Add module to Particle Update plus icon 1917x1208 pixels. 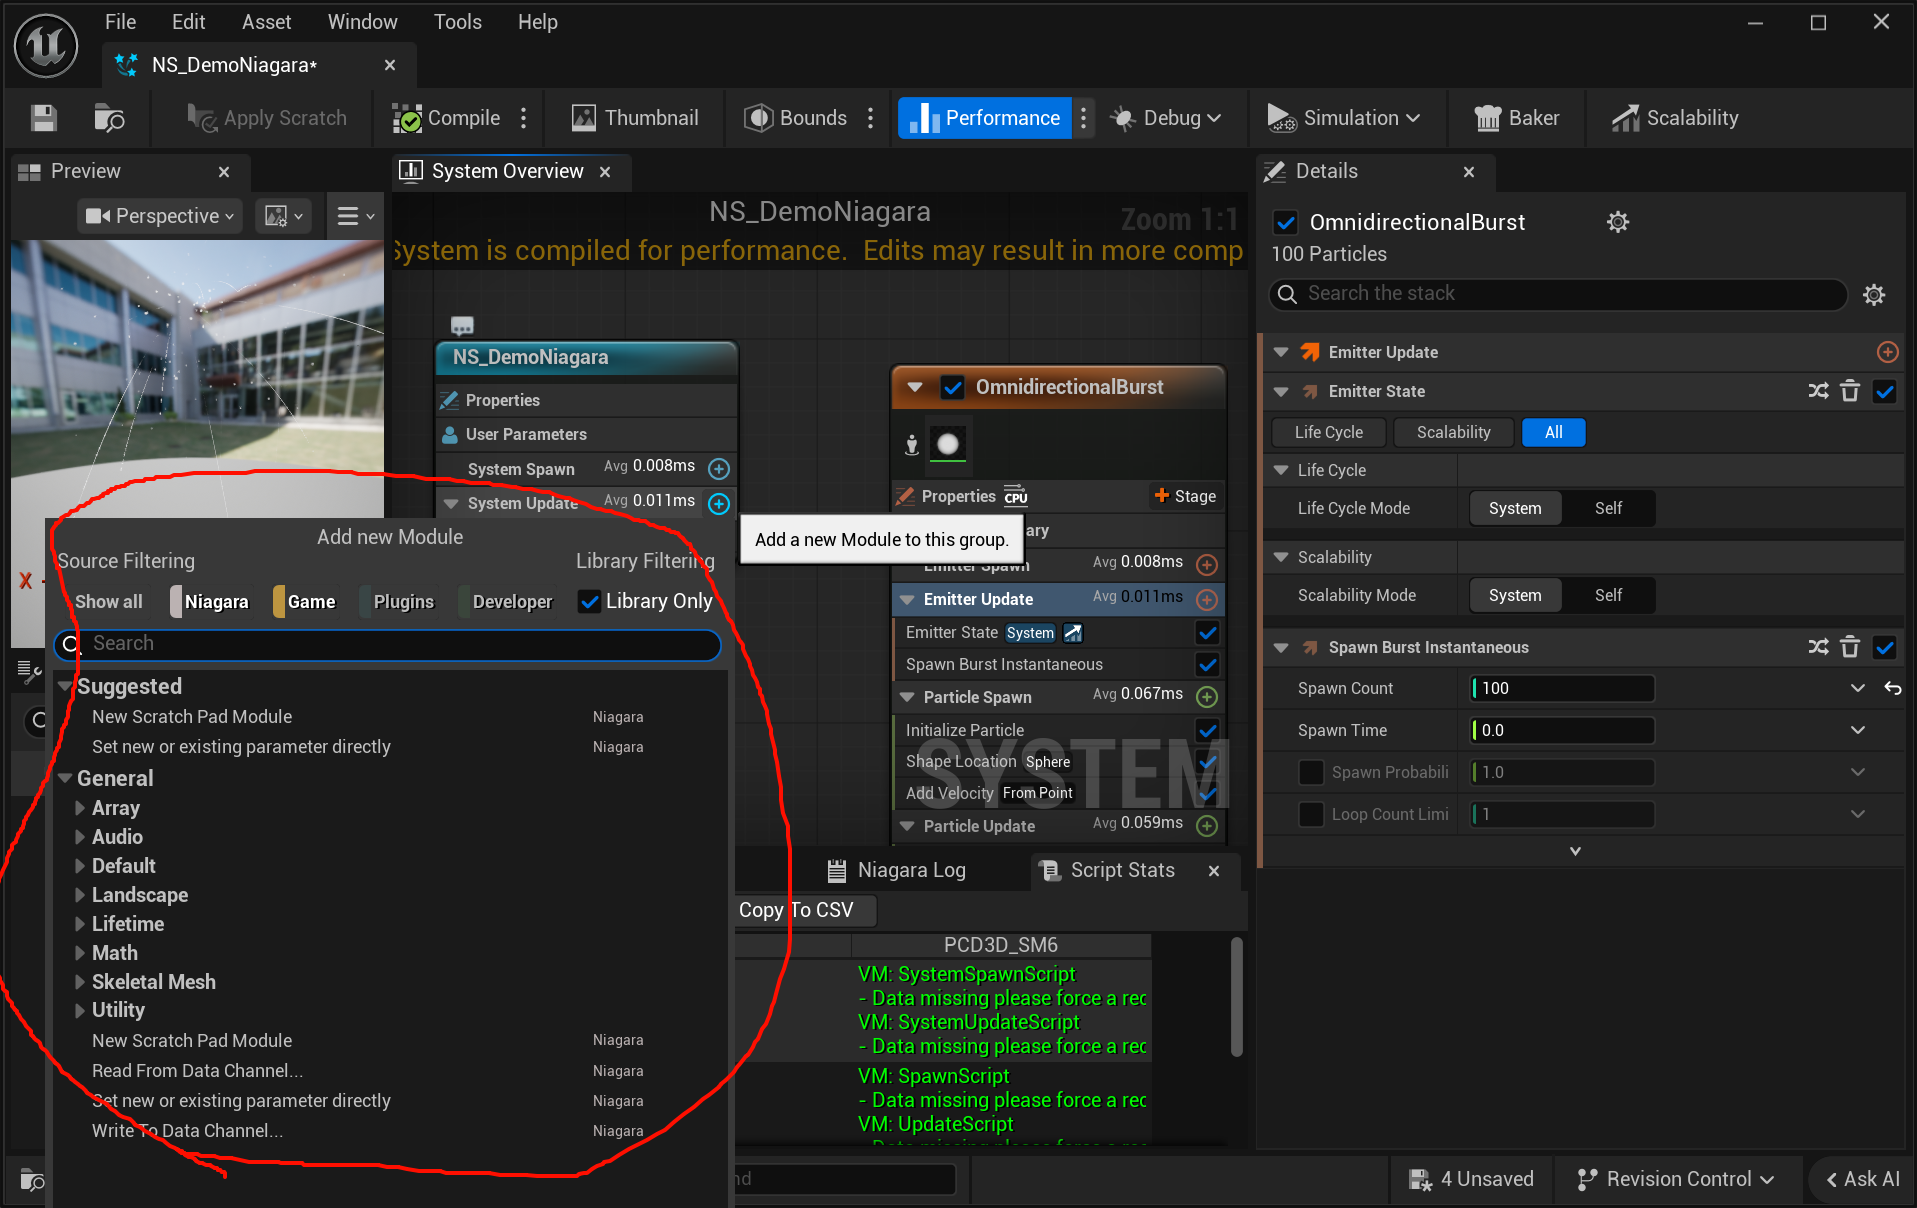[1207, 826]
